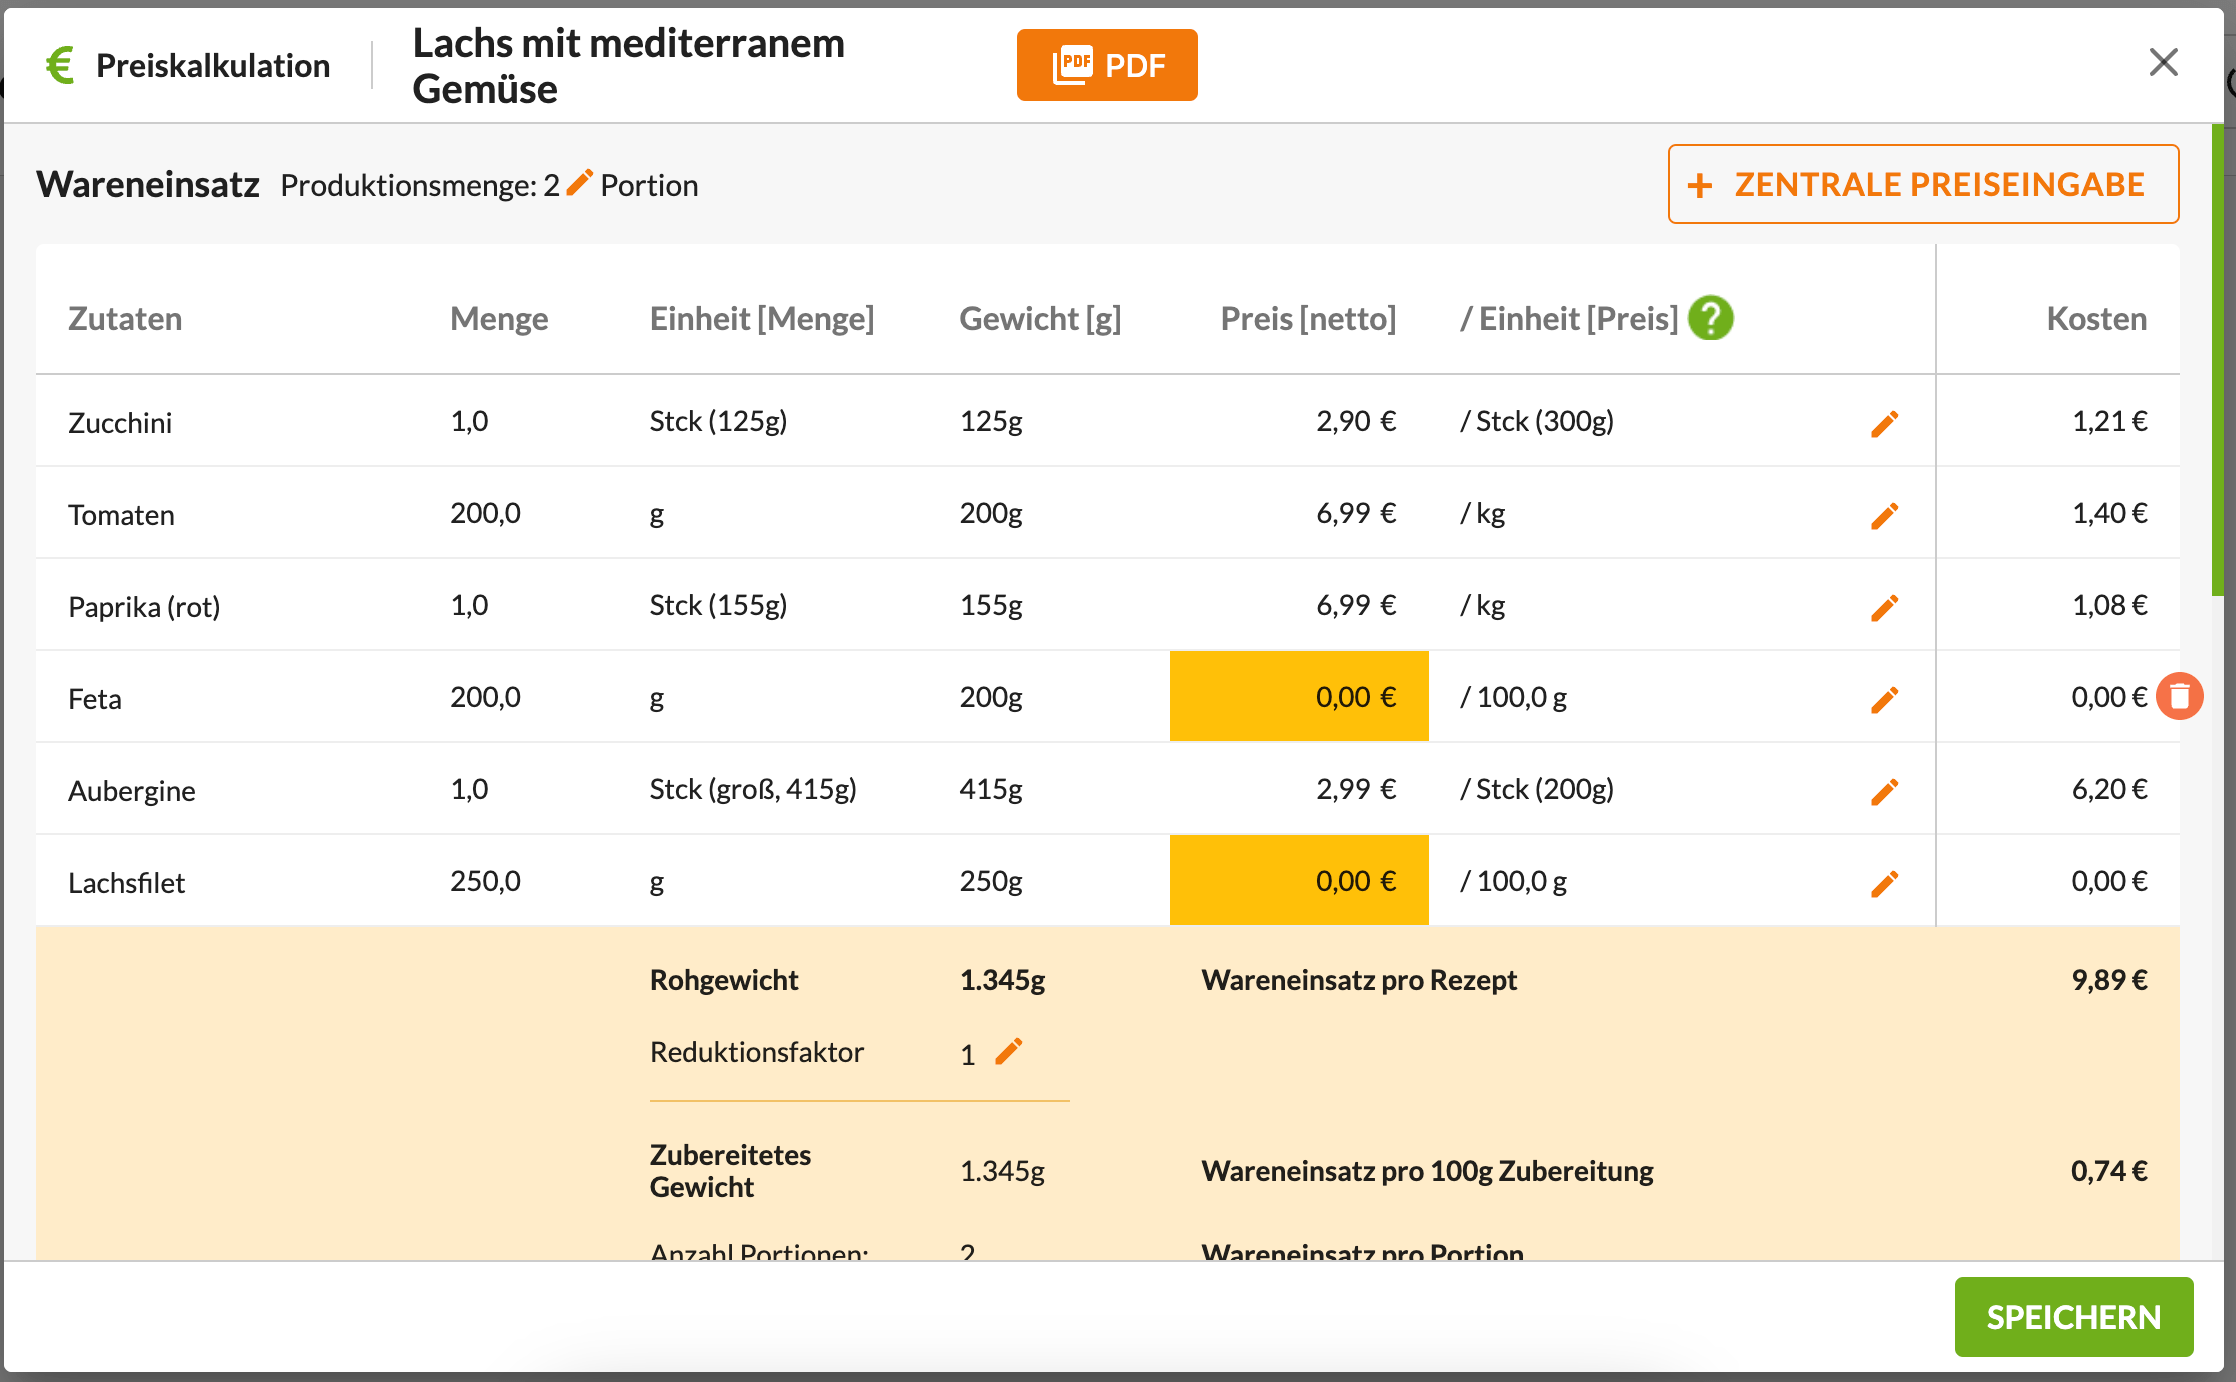Edit the Paprika (rot) price pencil icon
2236x1382 pixels.
click(x=1884, y=608)
